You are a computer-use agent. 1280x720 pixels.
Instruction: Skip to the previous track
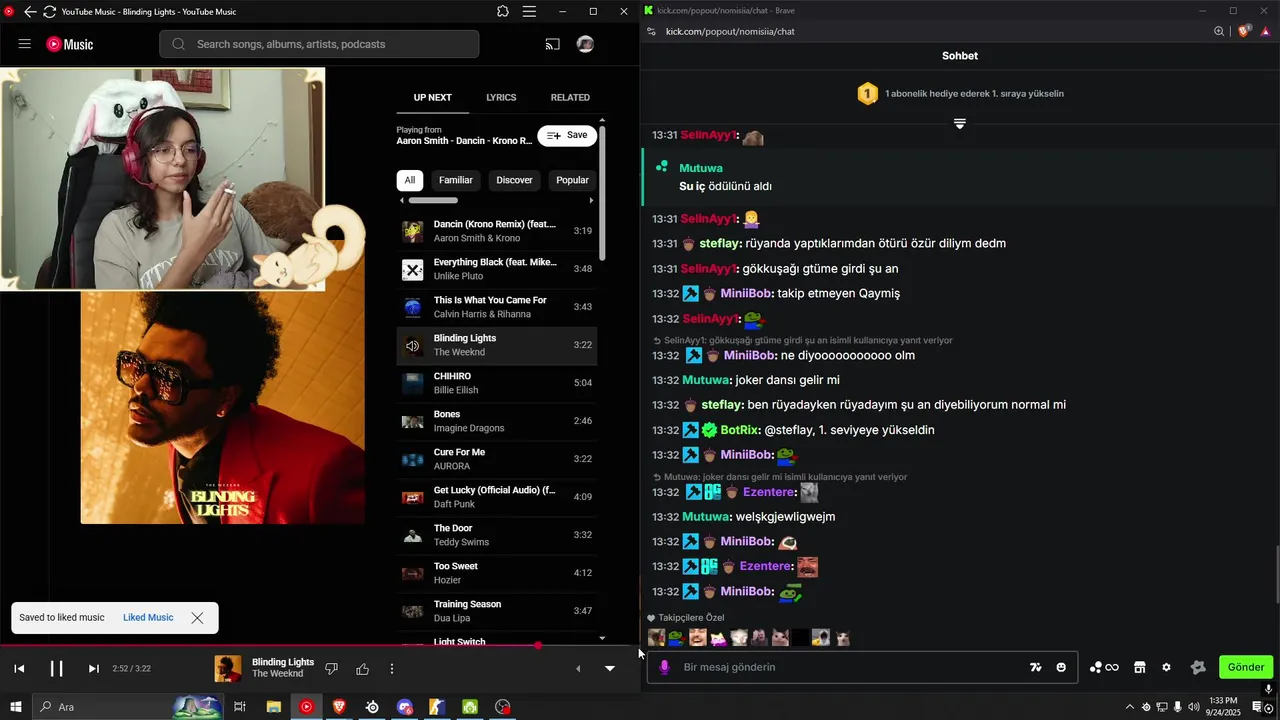[19, 668]
